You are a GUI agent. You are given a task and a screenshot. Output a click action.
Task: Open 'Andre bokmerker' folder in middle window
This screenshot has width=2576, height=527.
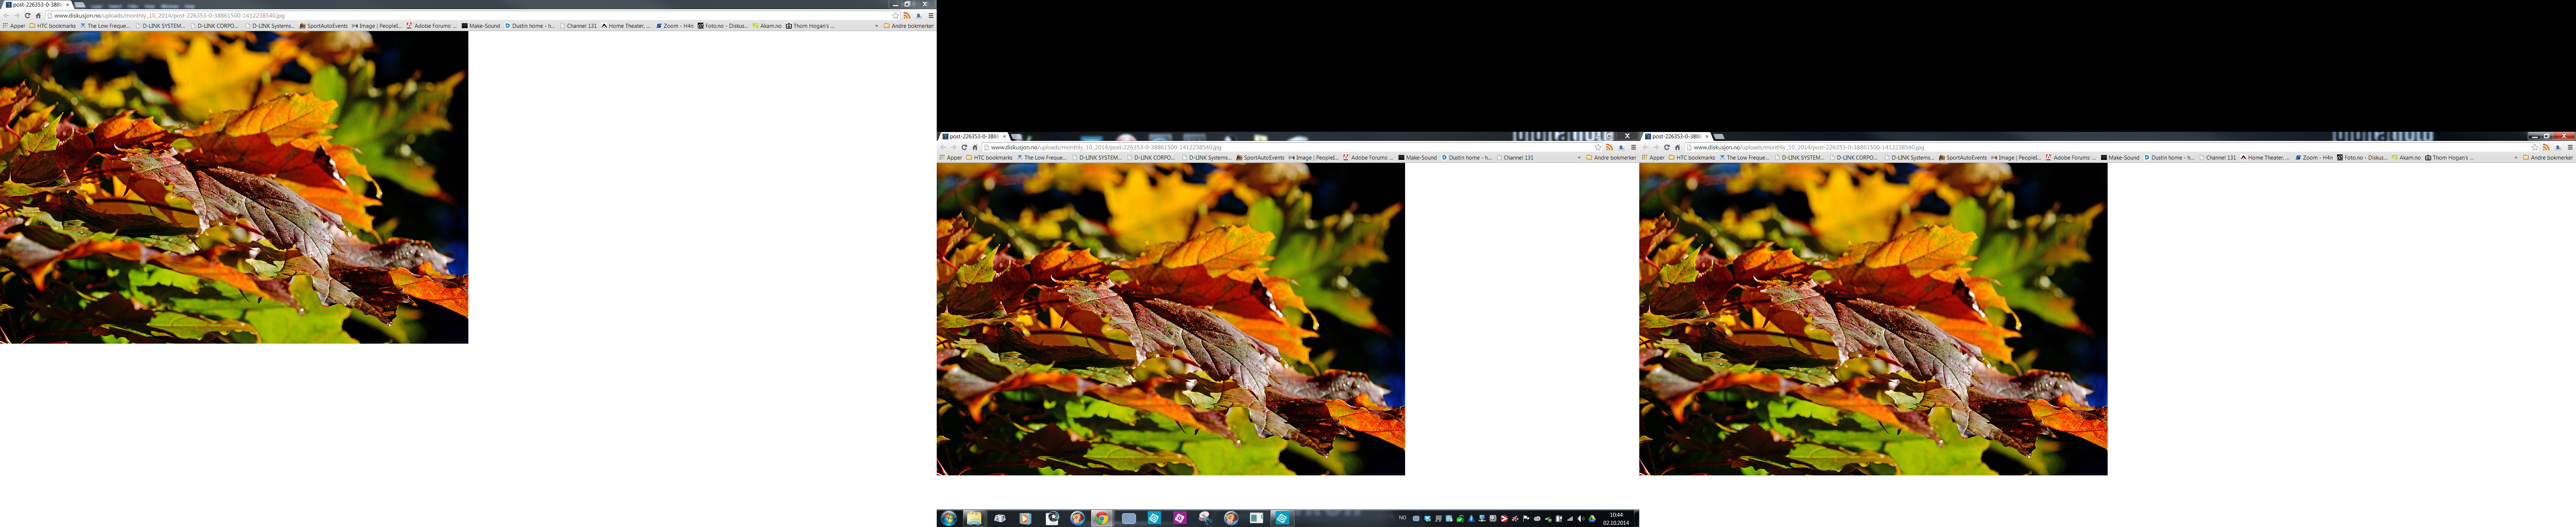1612,158
